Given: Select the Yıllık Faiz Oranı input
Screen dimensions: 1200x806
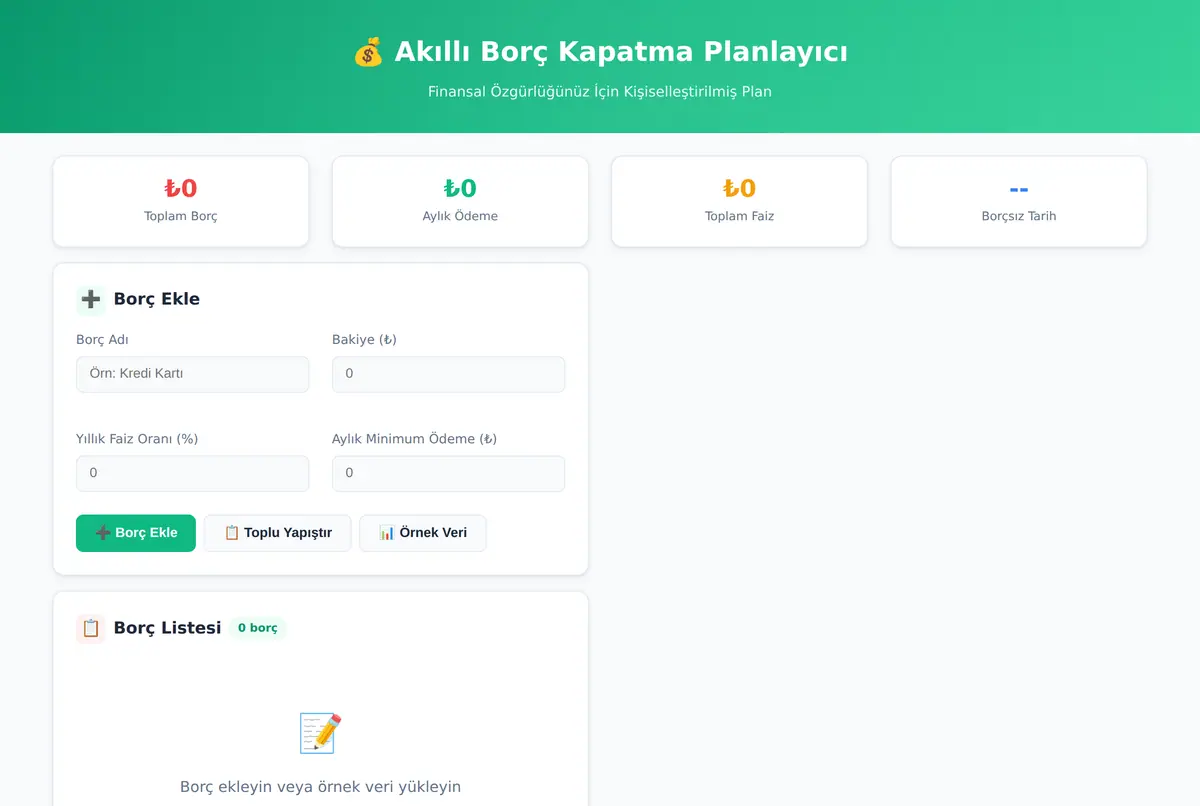Looking at the screenshot, I should click(x=193, y=473).
